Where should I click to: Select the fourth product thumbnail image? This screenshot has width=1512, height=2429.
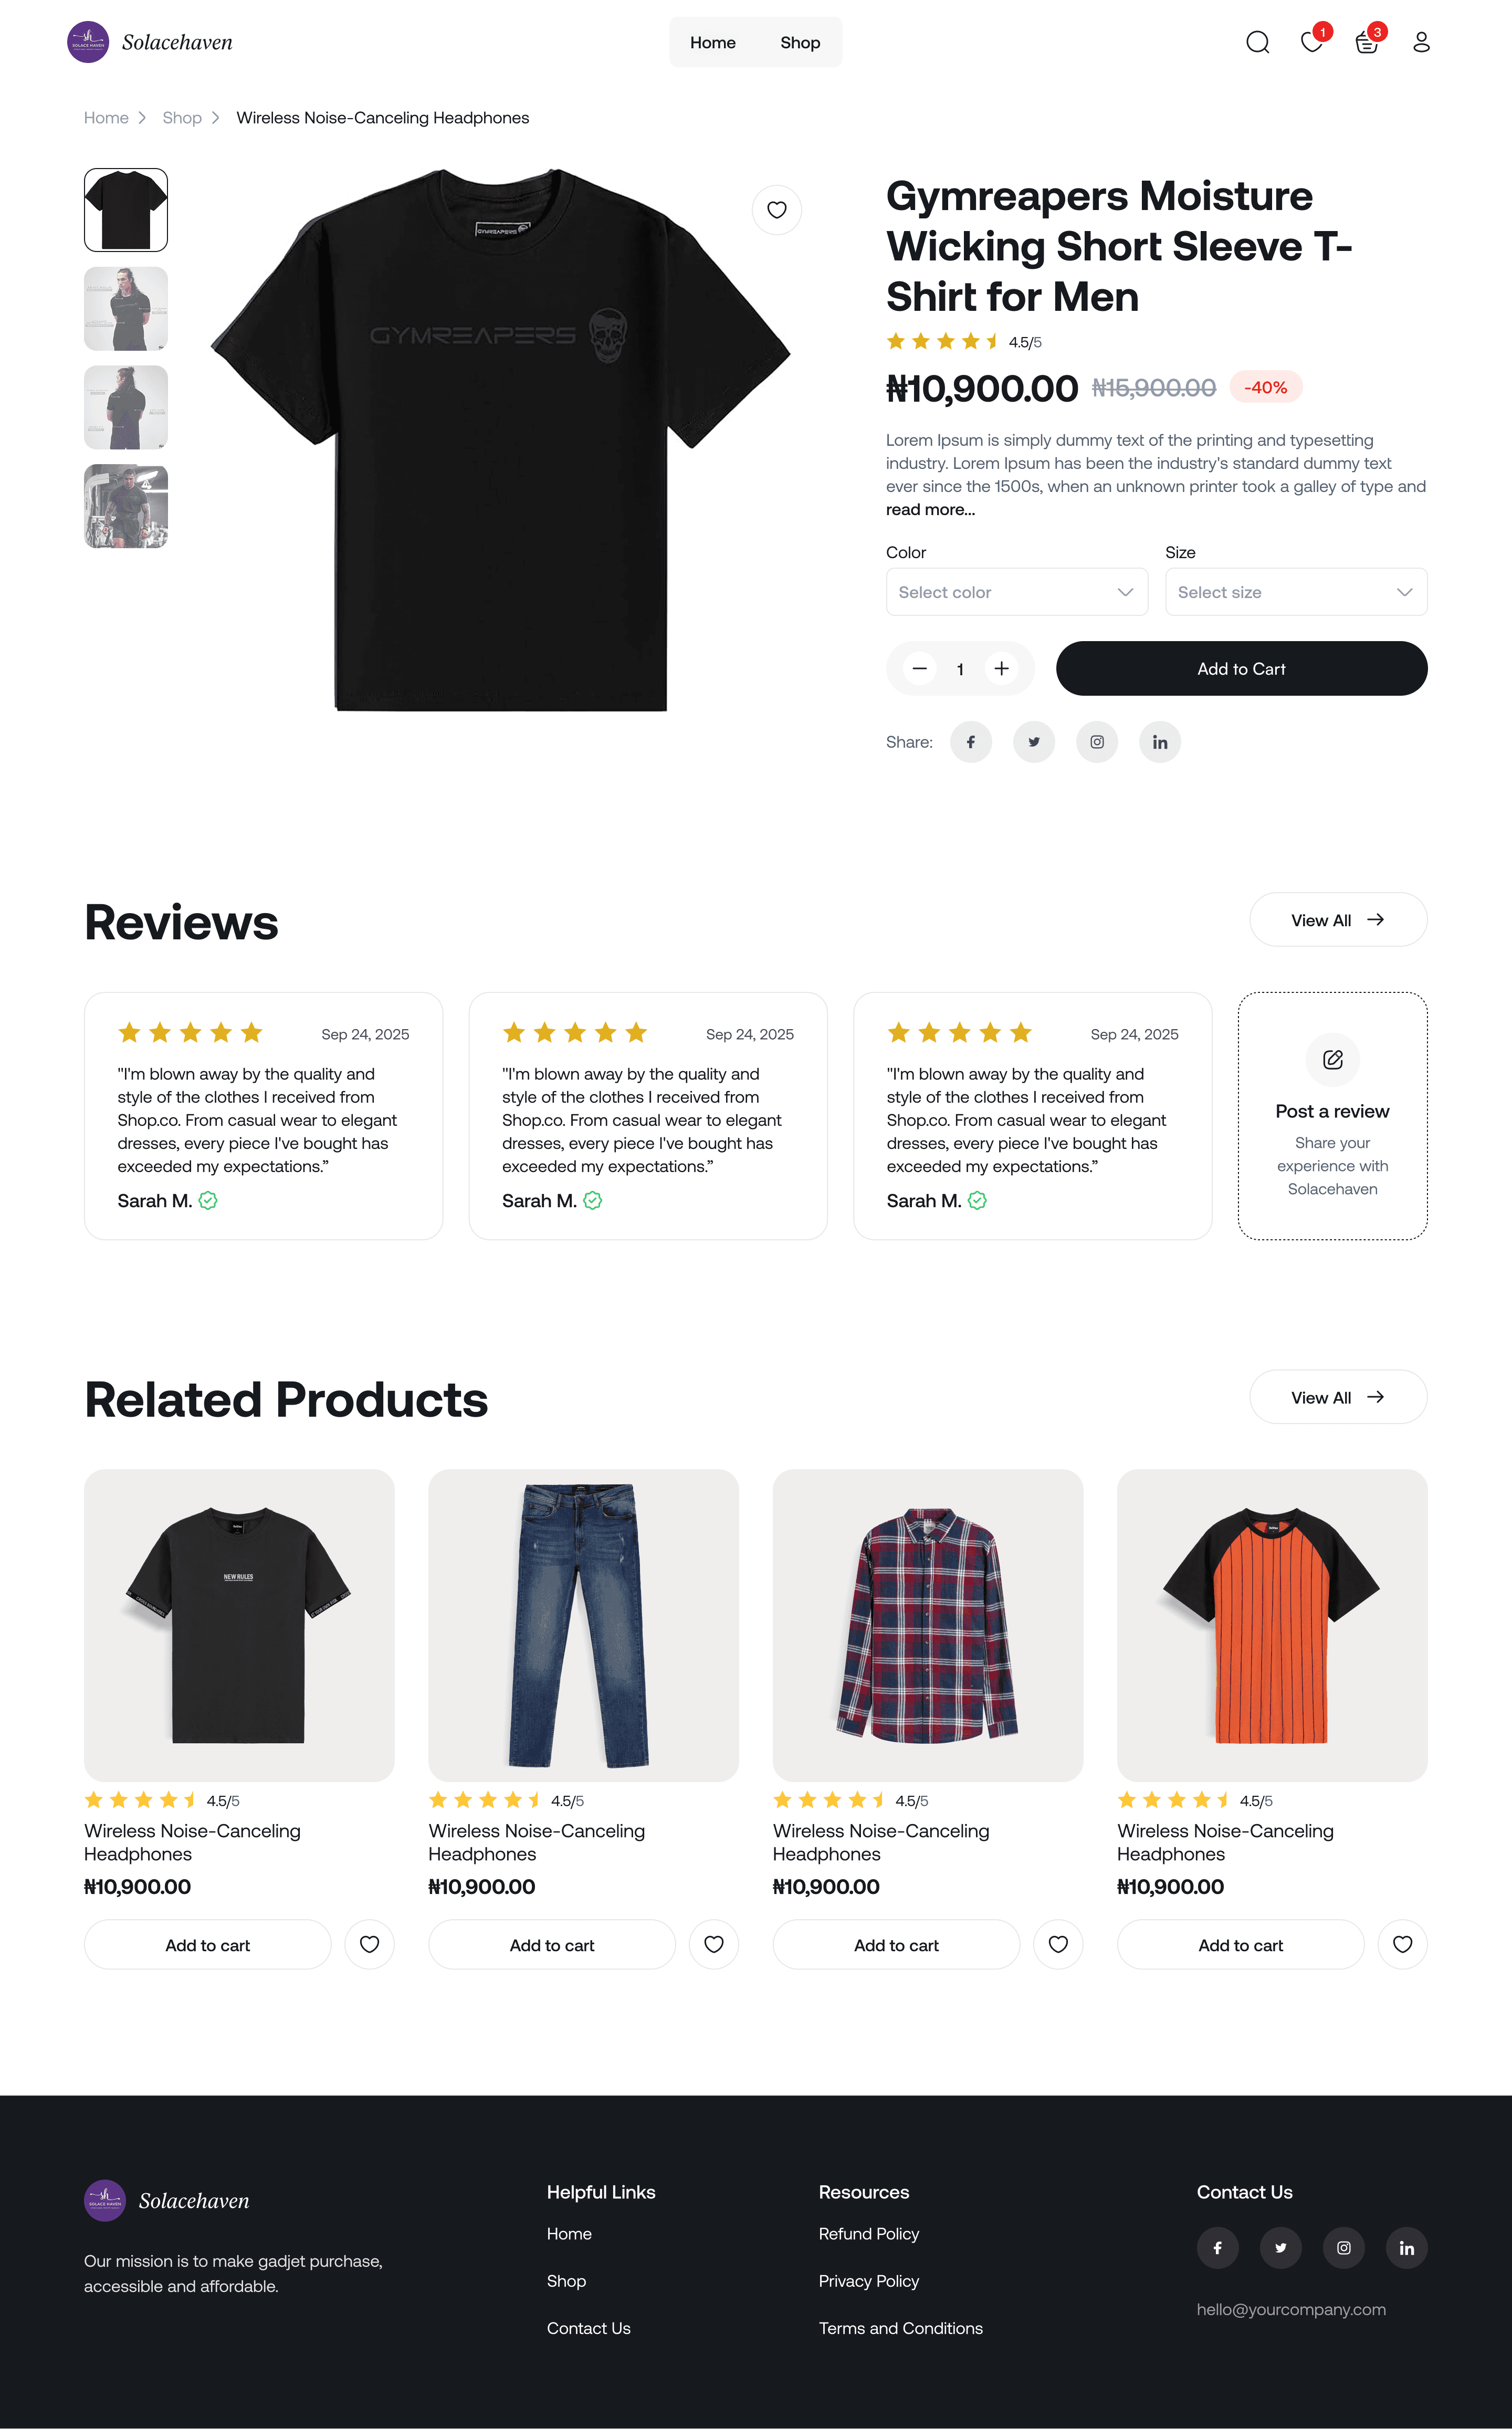point(126,506)
